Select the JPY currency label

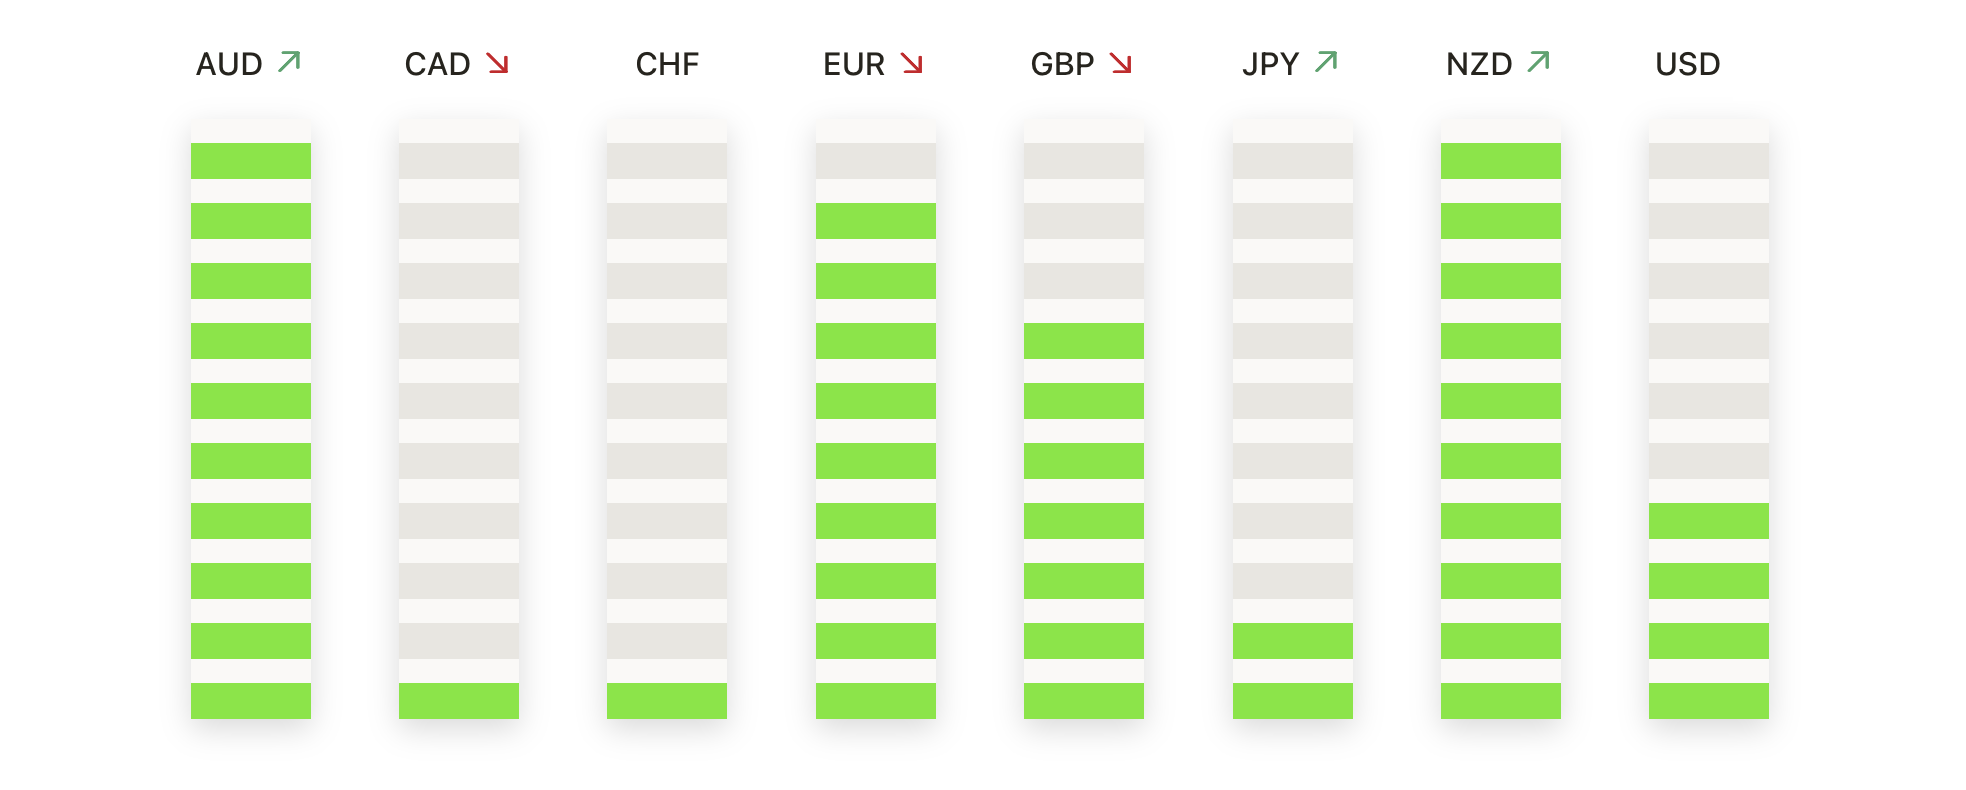click(x=1270, y=64)
